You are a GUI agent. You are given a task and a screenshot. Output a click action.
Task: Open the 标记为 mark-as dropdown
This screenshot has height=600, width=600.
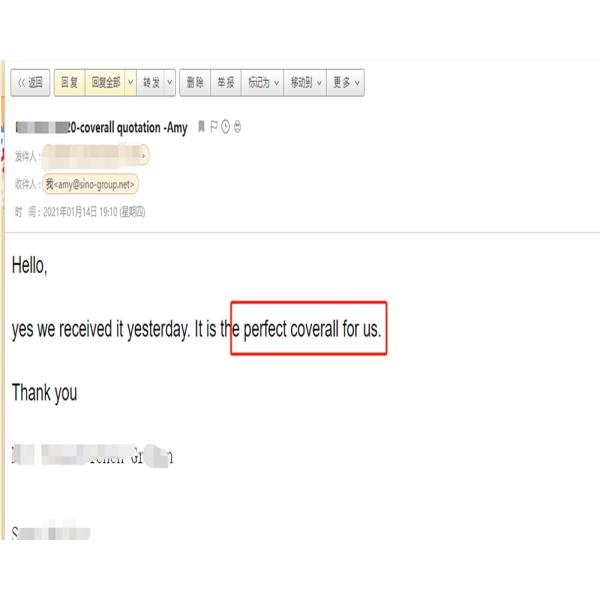[262, 82]
